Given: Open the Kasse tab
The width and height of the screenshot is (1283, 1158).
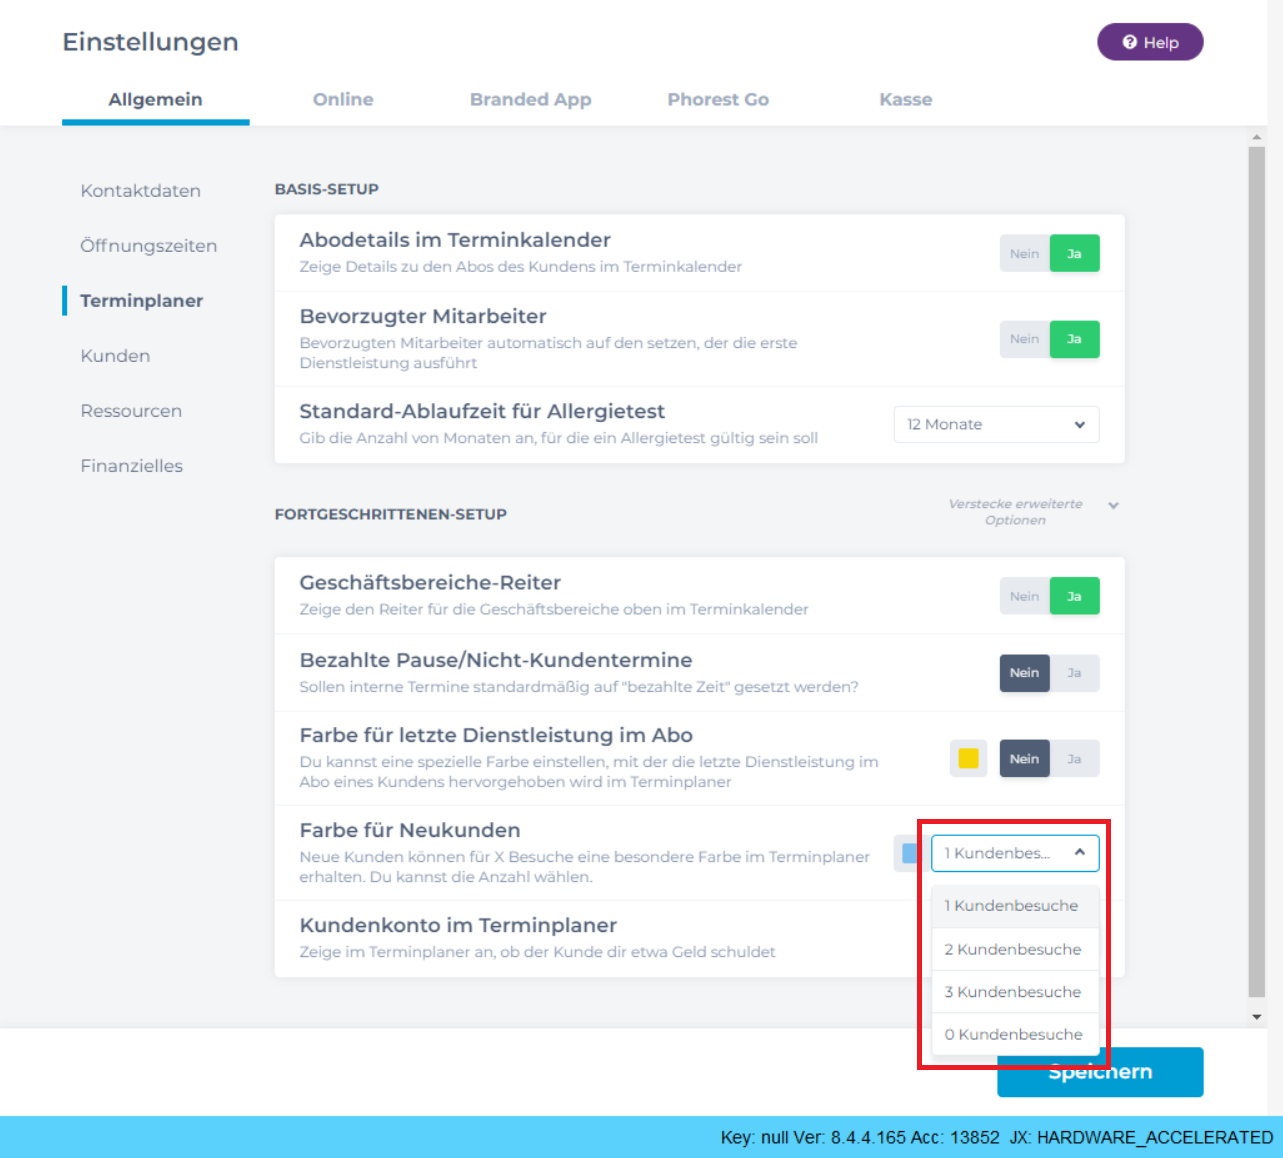Looking at the screenshot, I should click(906, 99).
